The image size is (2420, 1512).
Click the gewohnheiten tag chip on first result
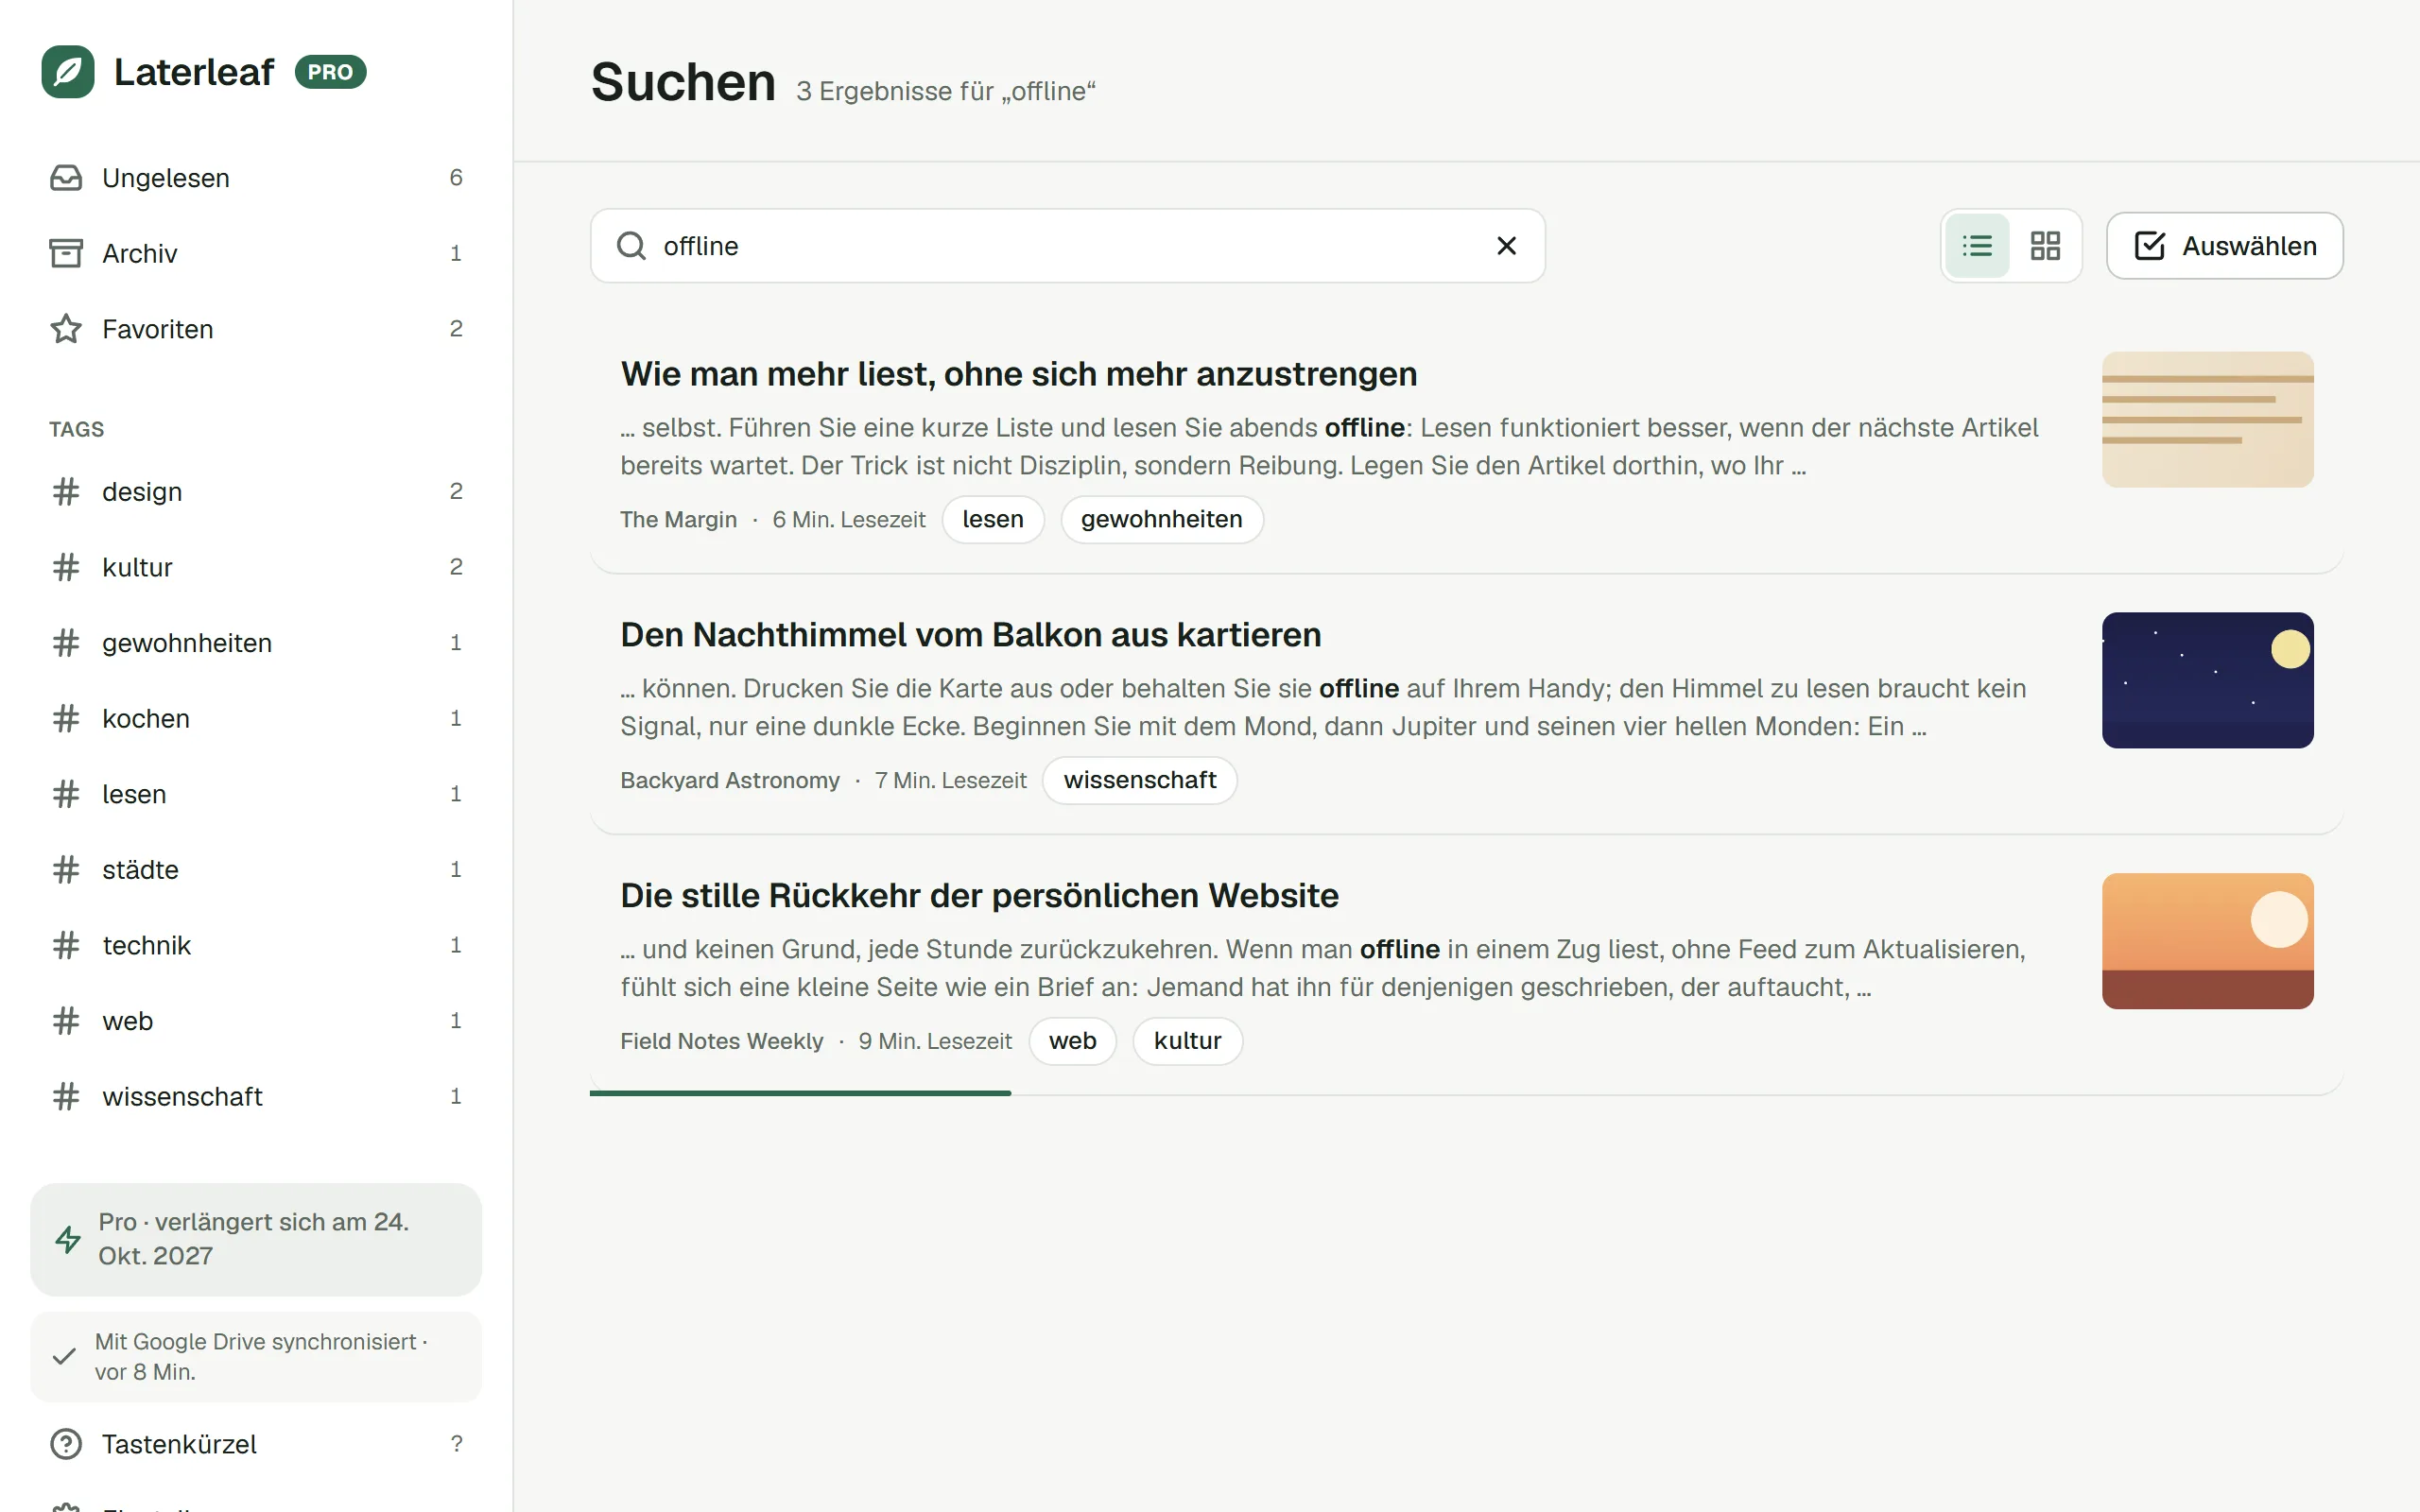click(1161, 519)
